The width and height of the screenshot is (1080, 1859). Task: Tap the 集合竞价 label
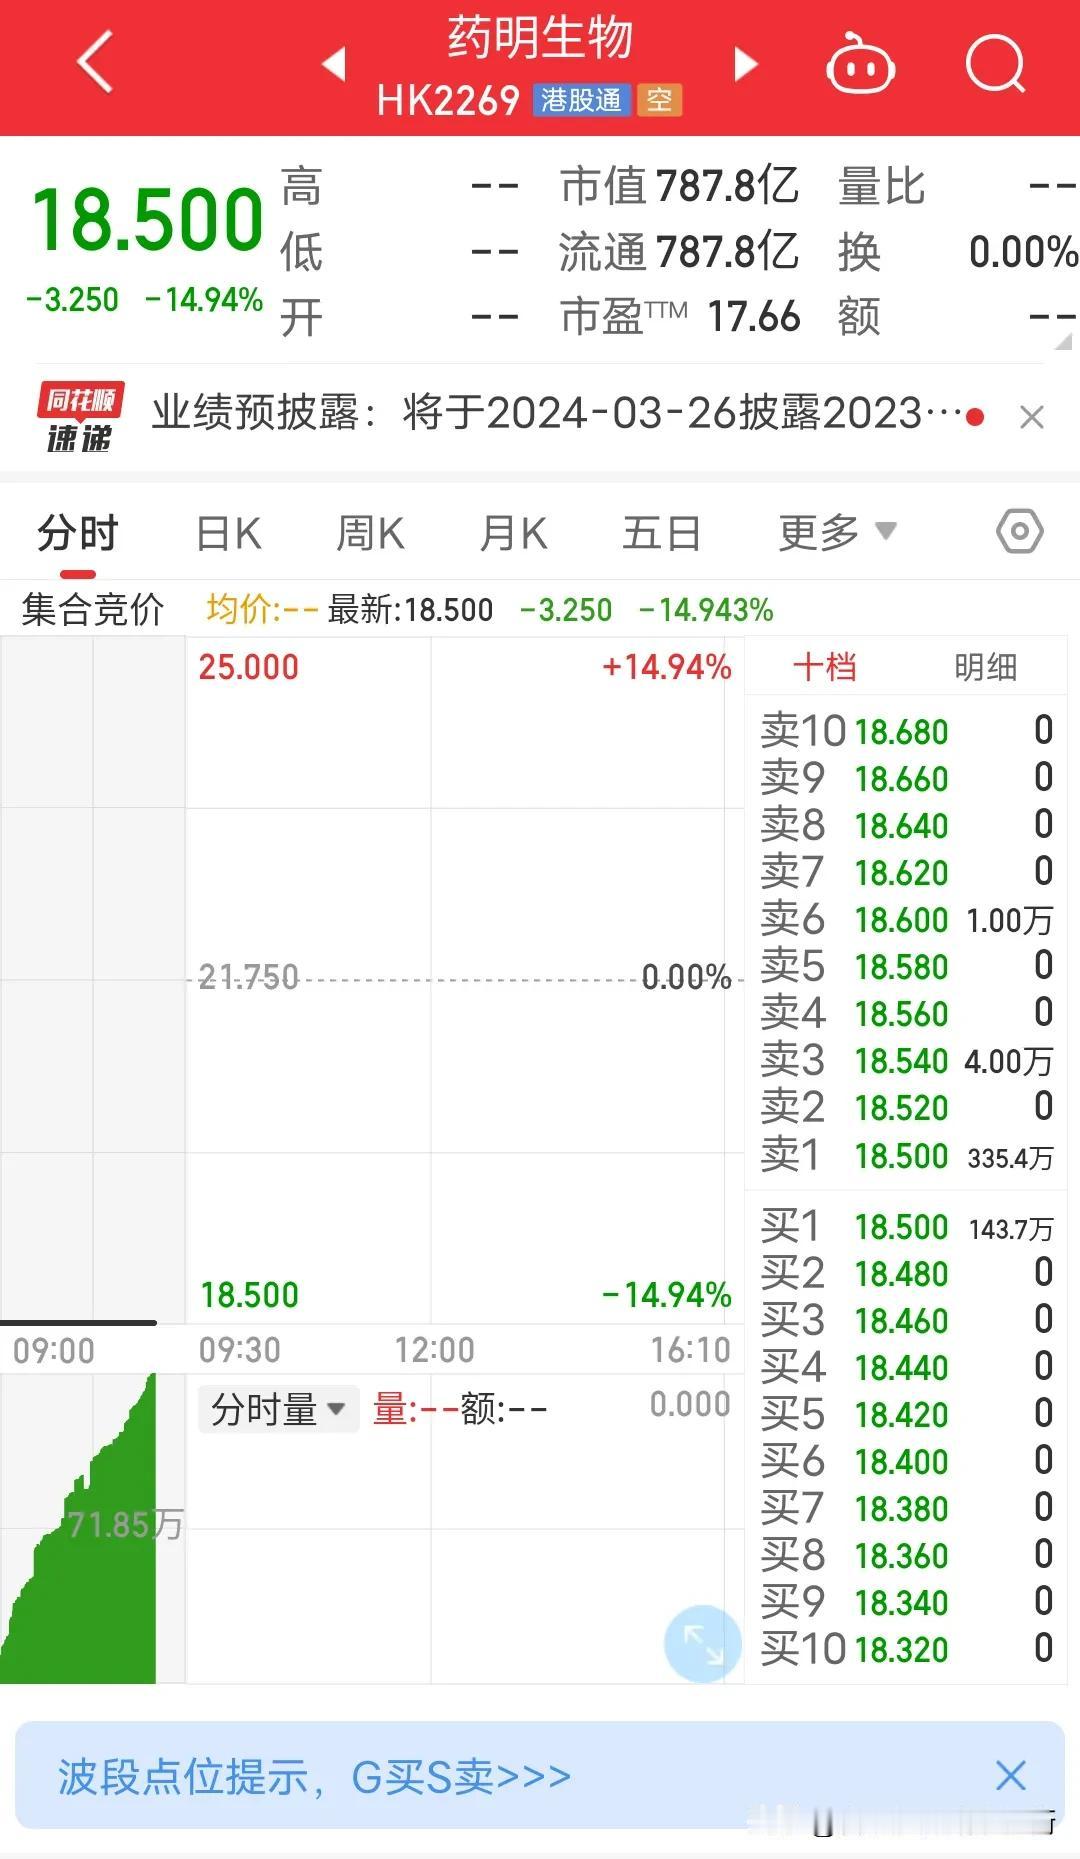92,609
